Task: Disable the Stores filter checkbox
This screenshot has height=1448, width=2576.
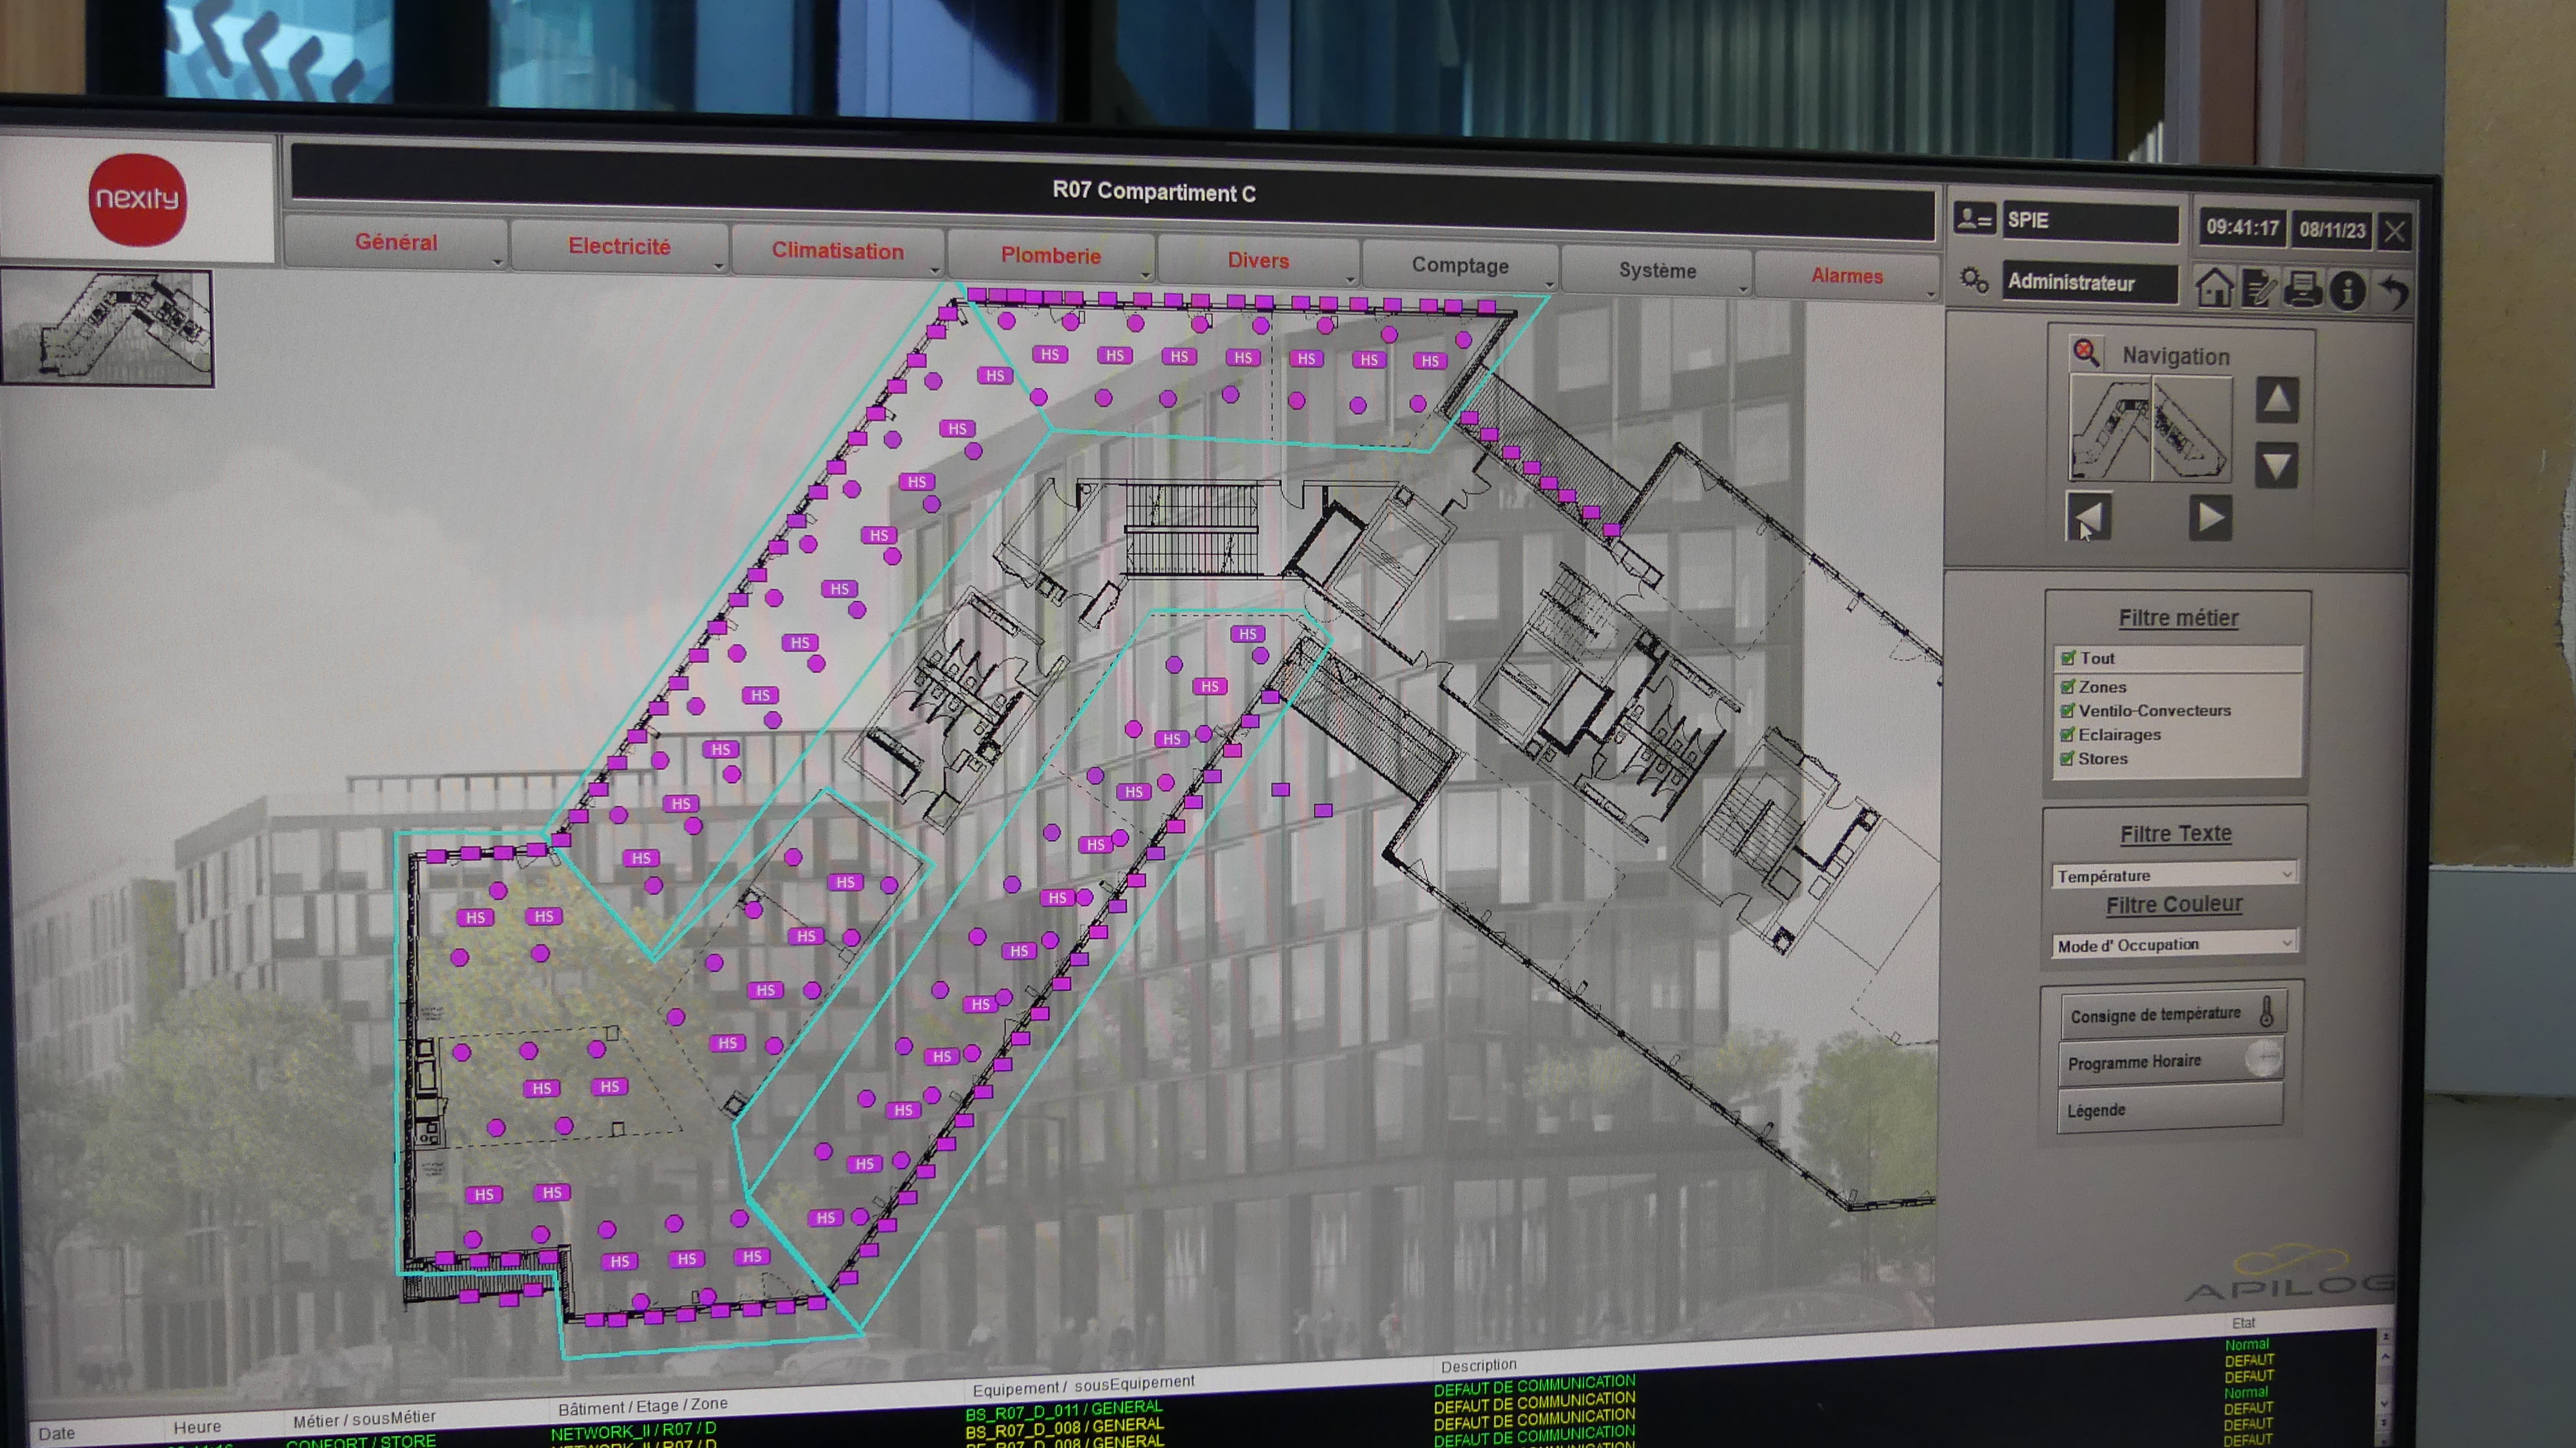Action: point(2068,759)
